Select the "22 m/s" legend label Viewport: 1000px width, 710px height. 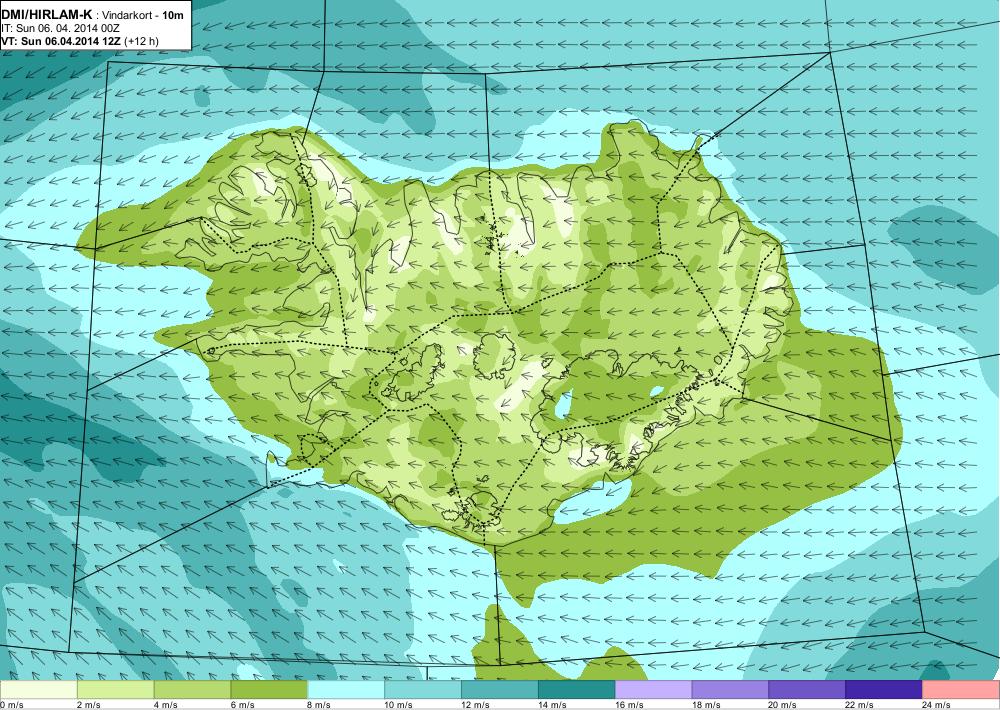coord(860,705)
